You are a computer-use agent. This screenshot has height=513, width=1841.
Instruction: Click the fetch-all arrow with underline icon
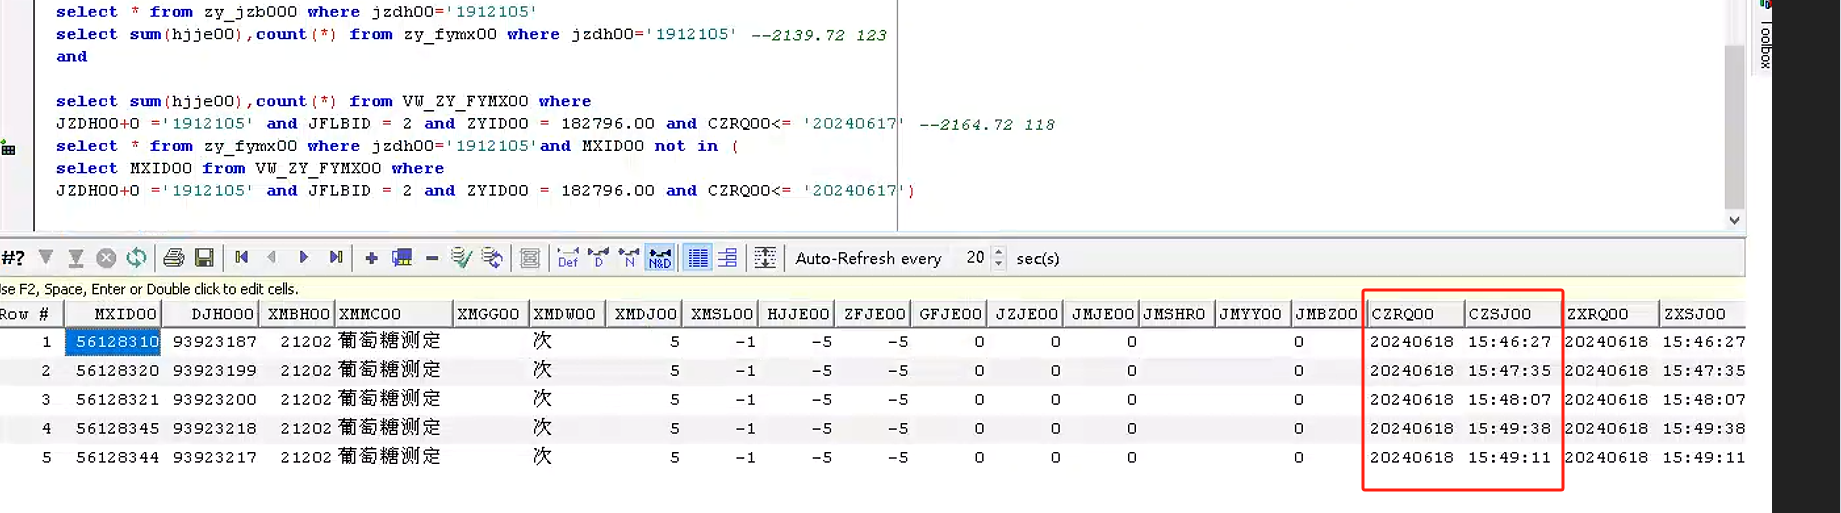pos(76,259)
